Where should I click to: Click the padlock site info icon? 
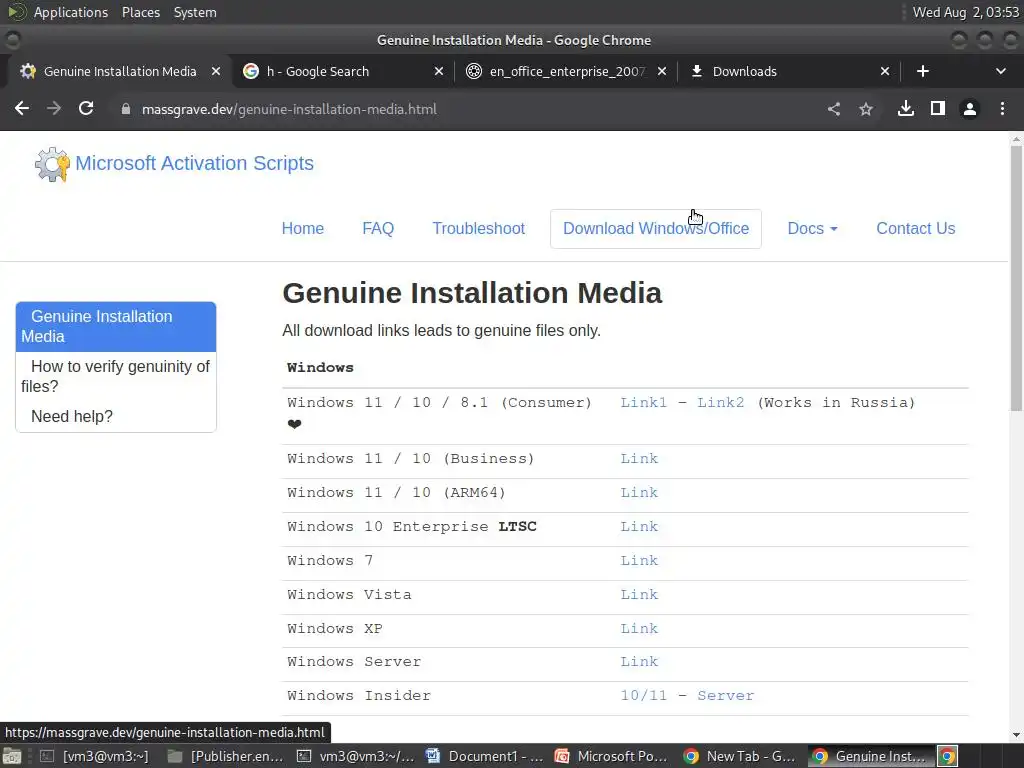click(x=125, y=109)
